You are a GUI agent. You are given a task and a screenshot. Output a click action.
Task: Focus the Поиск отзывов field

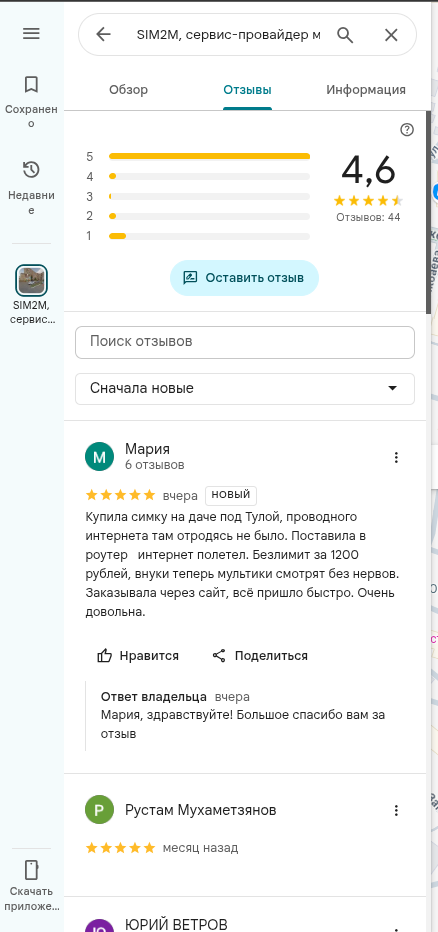[x=245, y=342]
